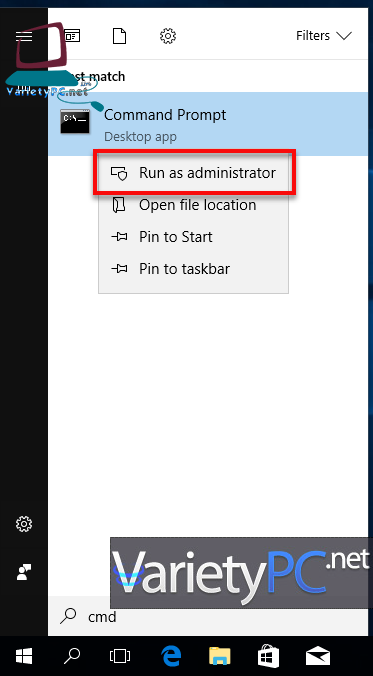Viewport: 373px width, 676px height.
Task: Open the hamburger menu in the sidebar
Action: pos(24,36)
